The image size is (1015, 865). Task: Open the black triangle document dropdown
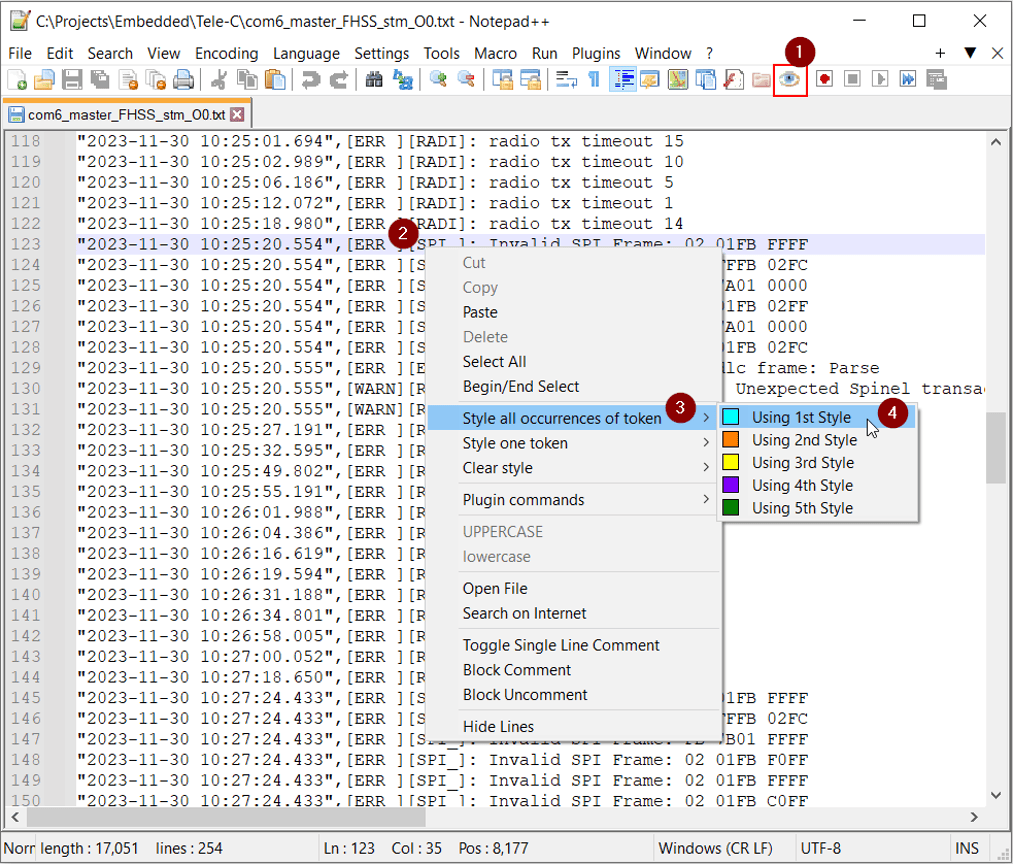pos(970,52)
